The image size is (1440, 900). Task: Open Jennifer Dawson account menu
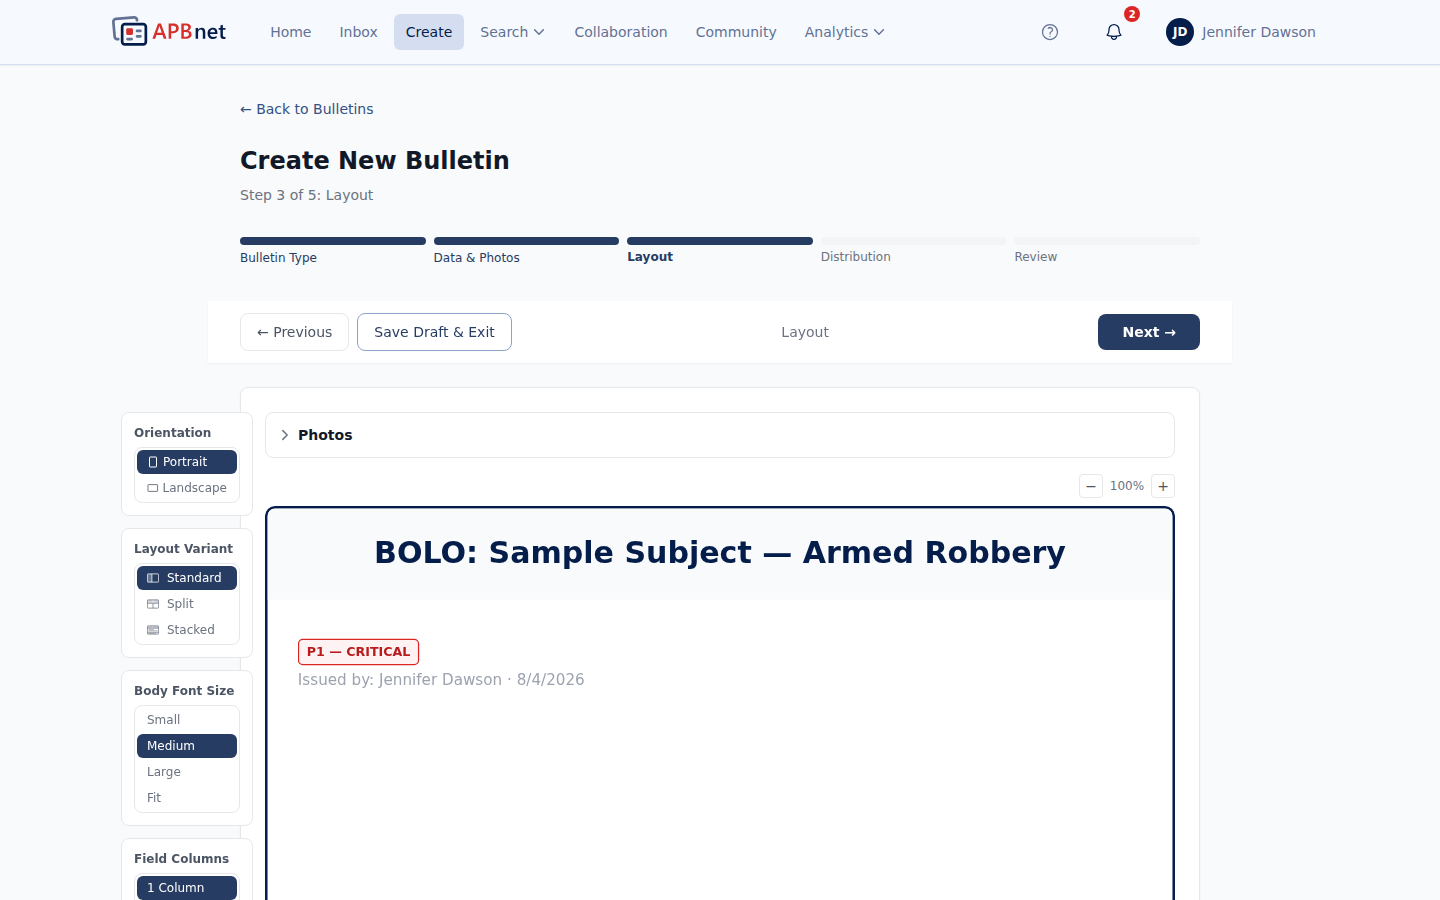(x=1241, y=32)
